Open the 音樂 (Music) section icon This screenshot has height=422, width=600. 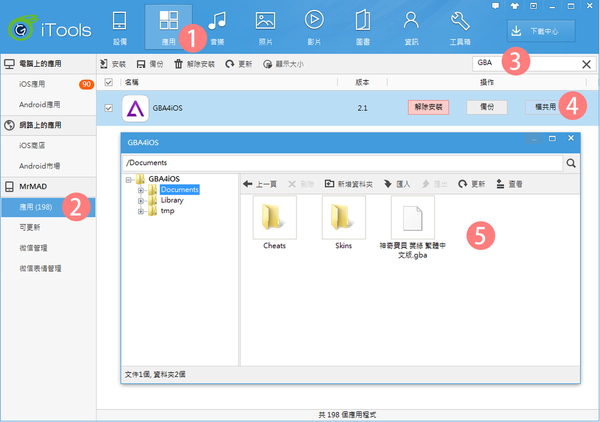[x=217, y=24]
